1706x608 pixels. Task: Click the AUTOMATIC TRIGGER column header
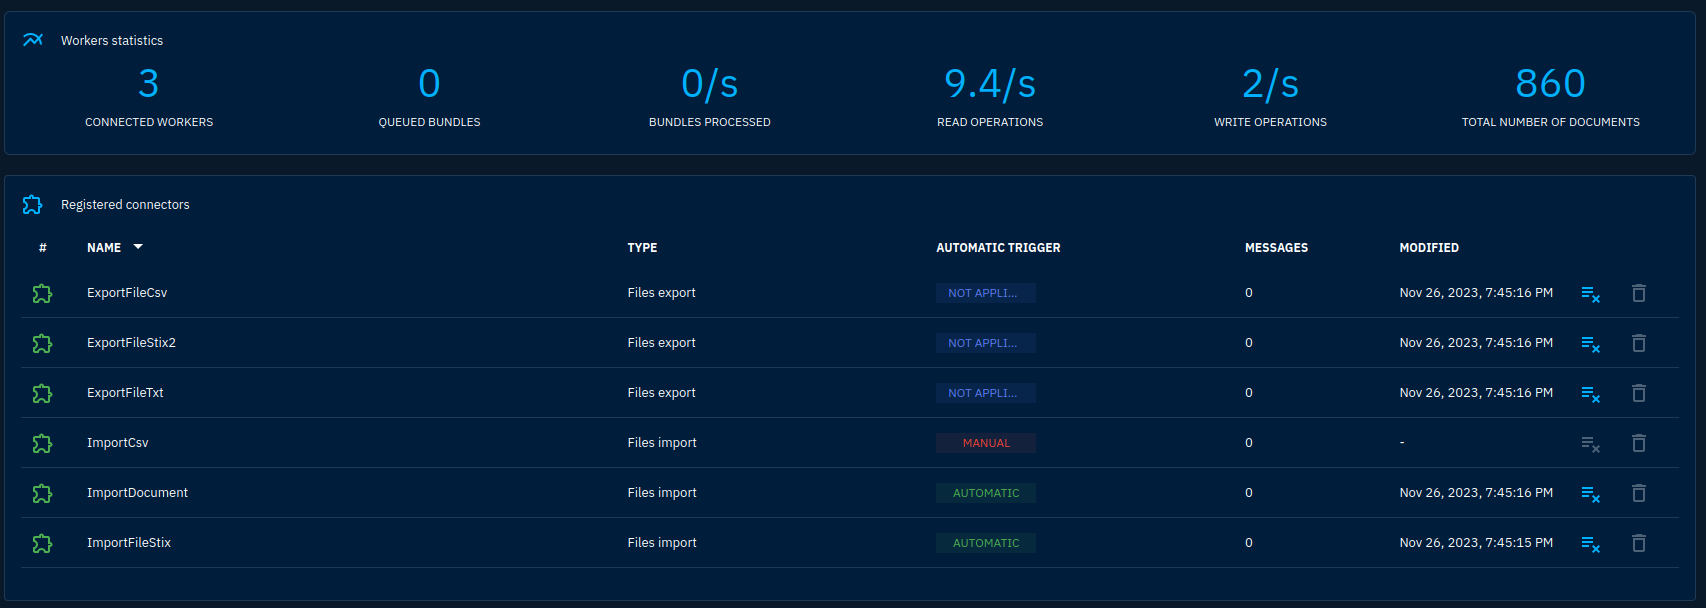click(997, 248)
